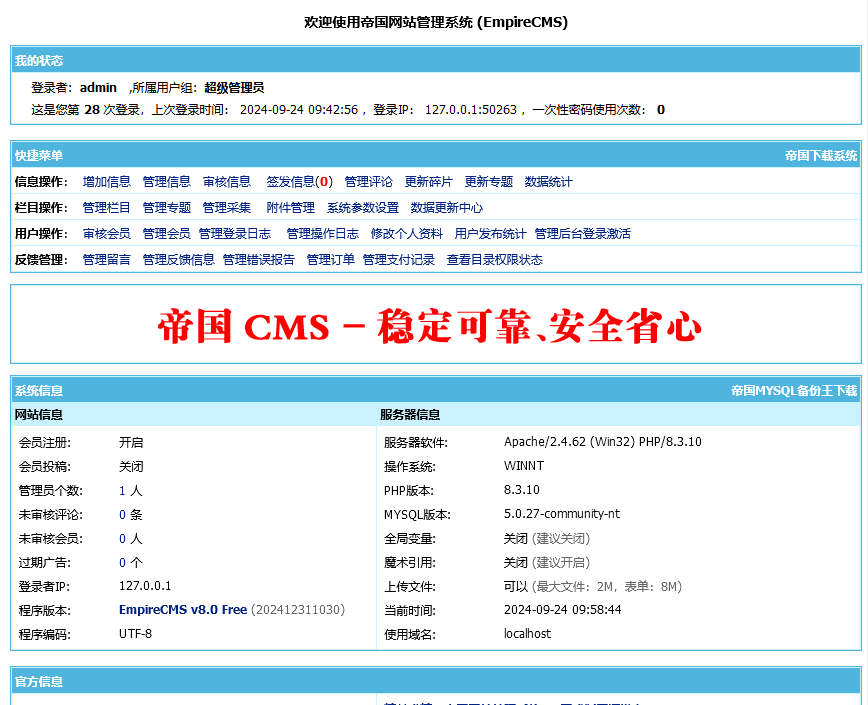Image resolution: width=868 pixels, height=705 pixels.
Task: Open 增加信息 to add new content
Action: point(104,181)
